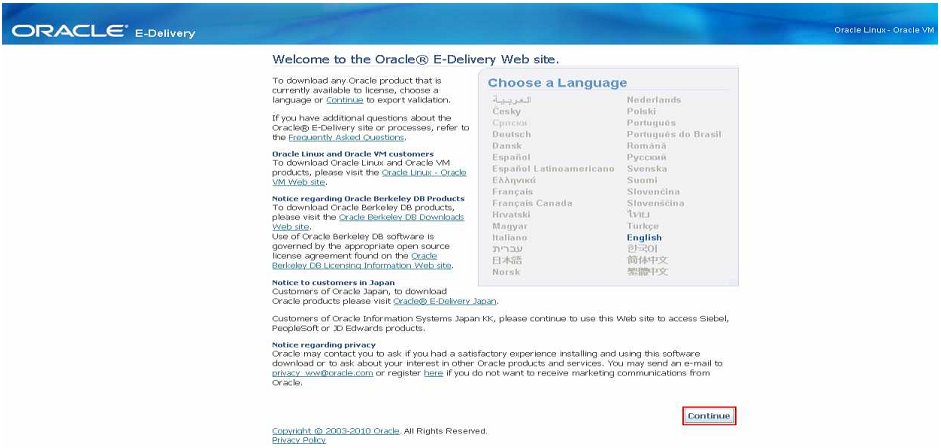Viewport: 941px width, 448px height.
Task: Visit Oracle Linux - Oracle VM Web site link
Action: point(369,177)
